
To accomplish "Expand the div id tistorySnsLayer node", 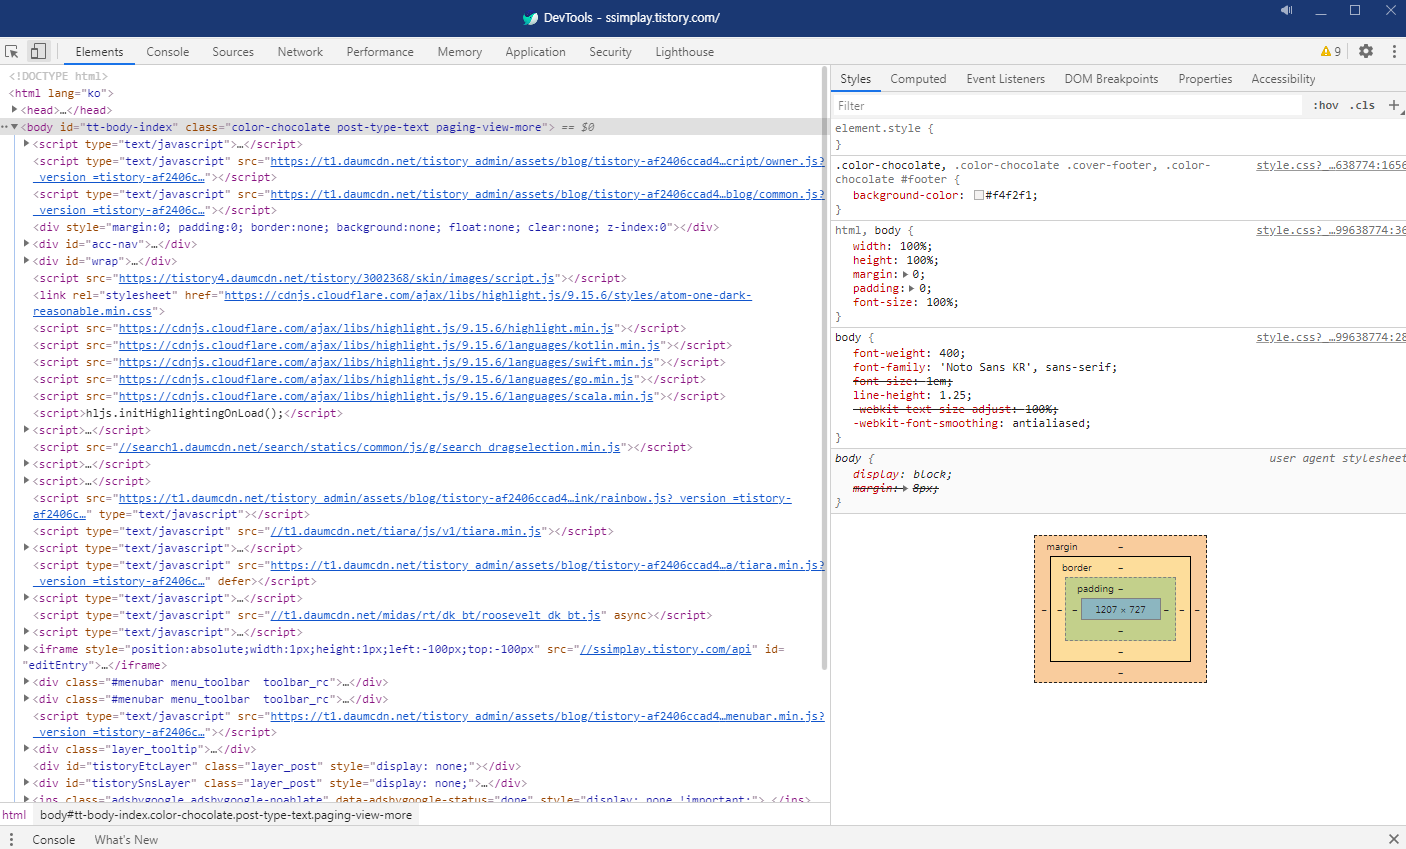I will click(27, 783).
